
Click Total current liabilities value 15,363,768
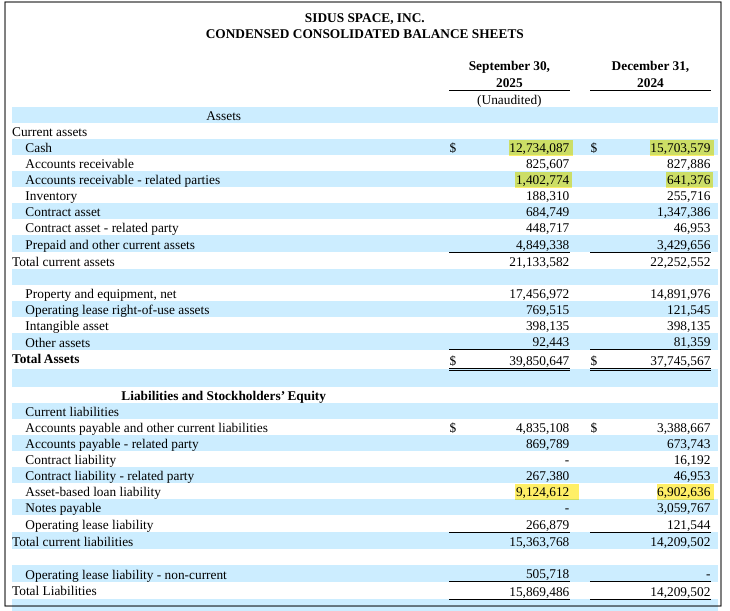[539, 542]
